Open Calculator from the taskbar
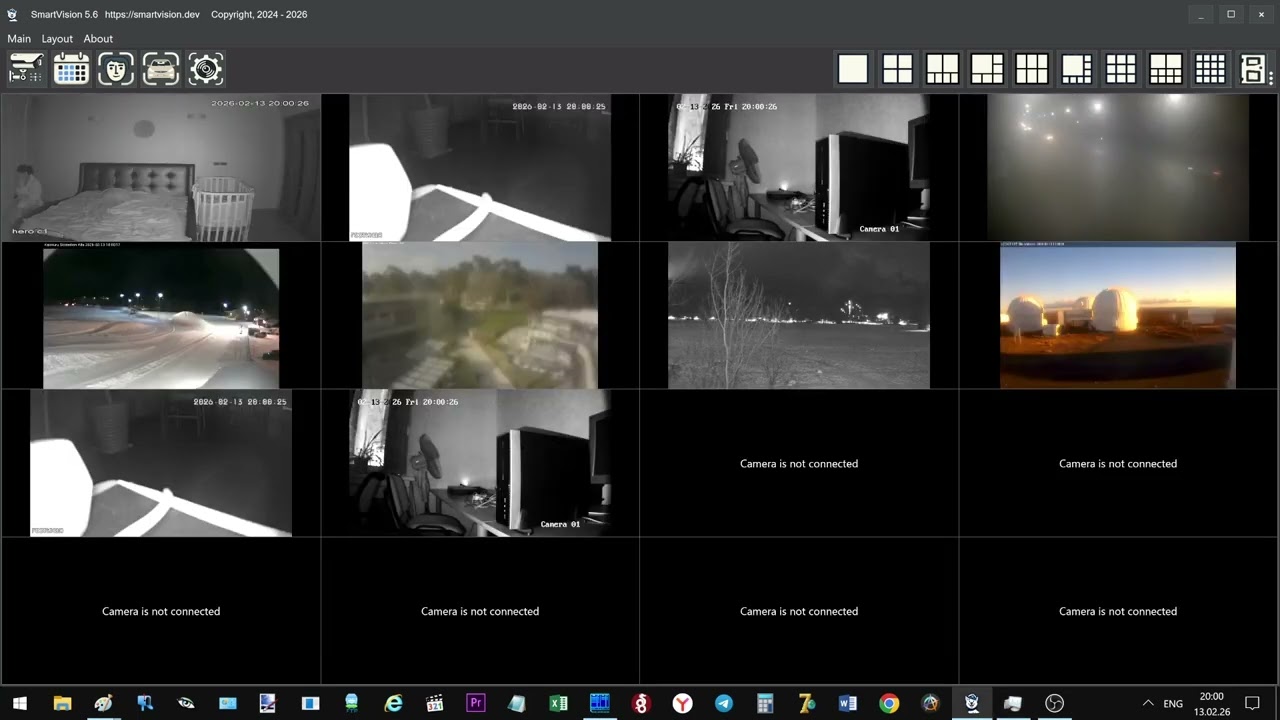 [x=765, y=703]
